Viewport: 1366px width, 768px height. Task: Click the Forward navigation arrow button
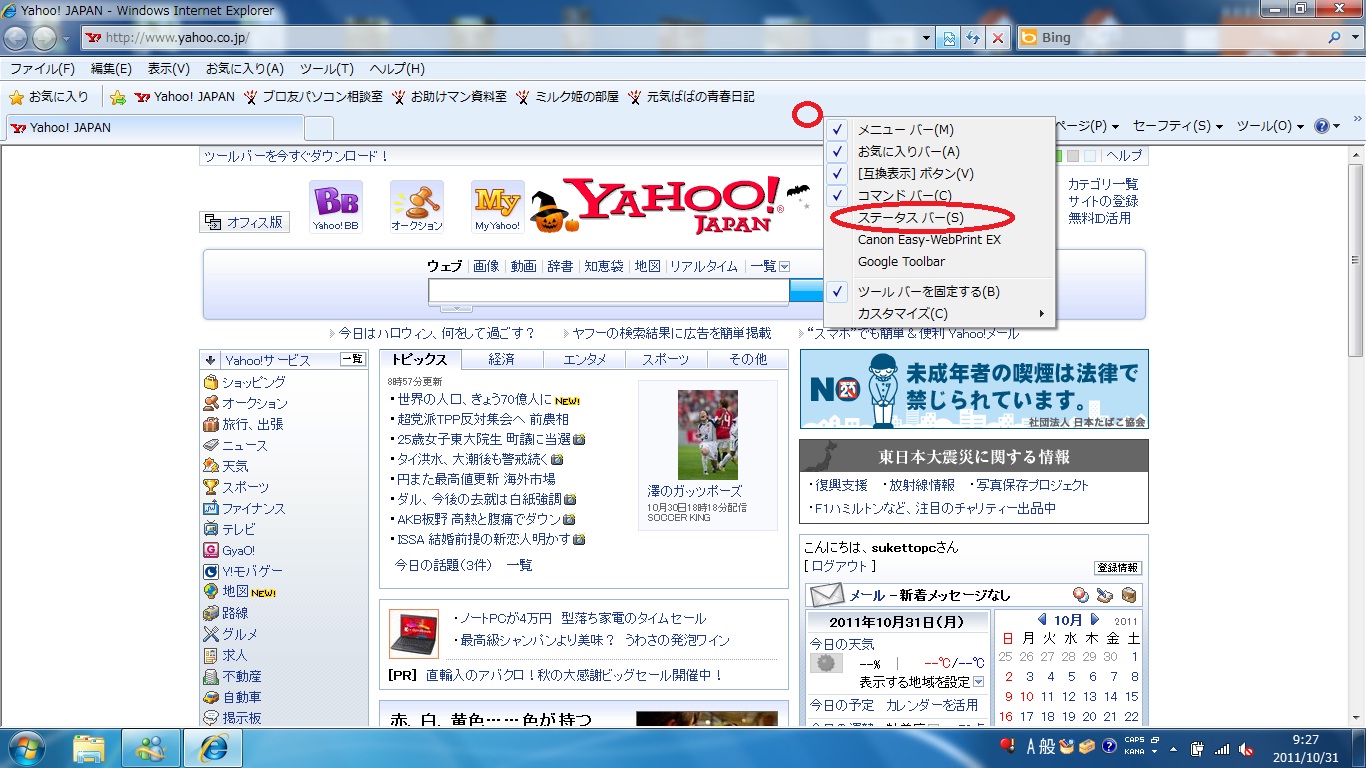coord(44,38)
